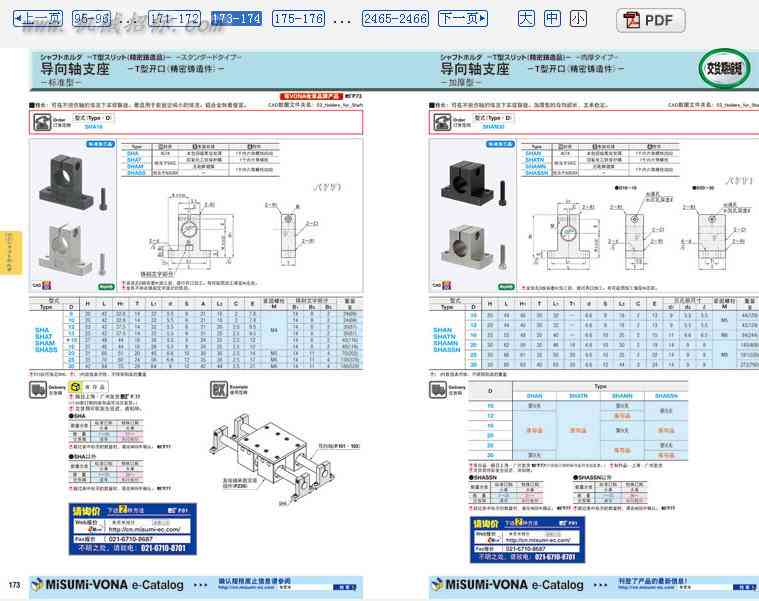759x601 pixels.
Task: Click the Order telephone icon on left page
Action: pos(42,122)
